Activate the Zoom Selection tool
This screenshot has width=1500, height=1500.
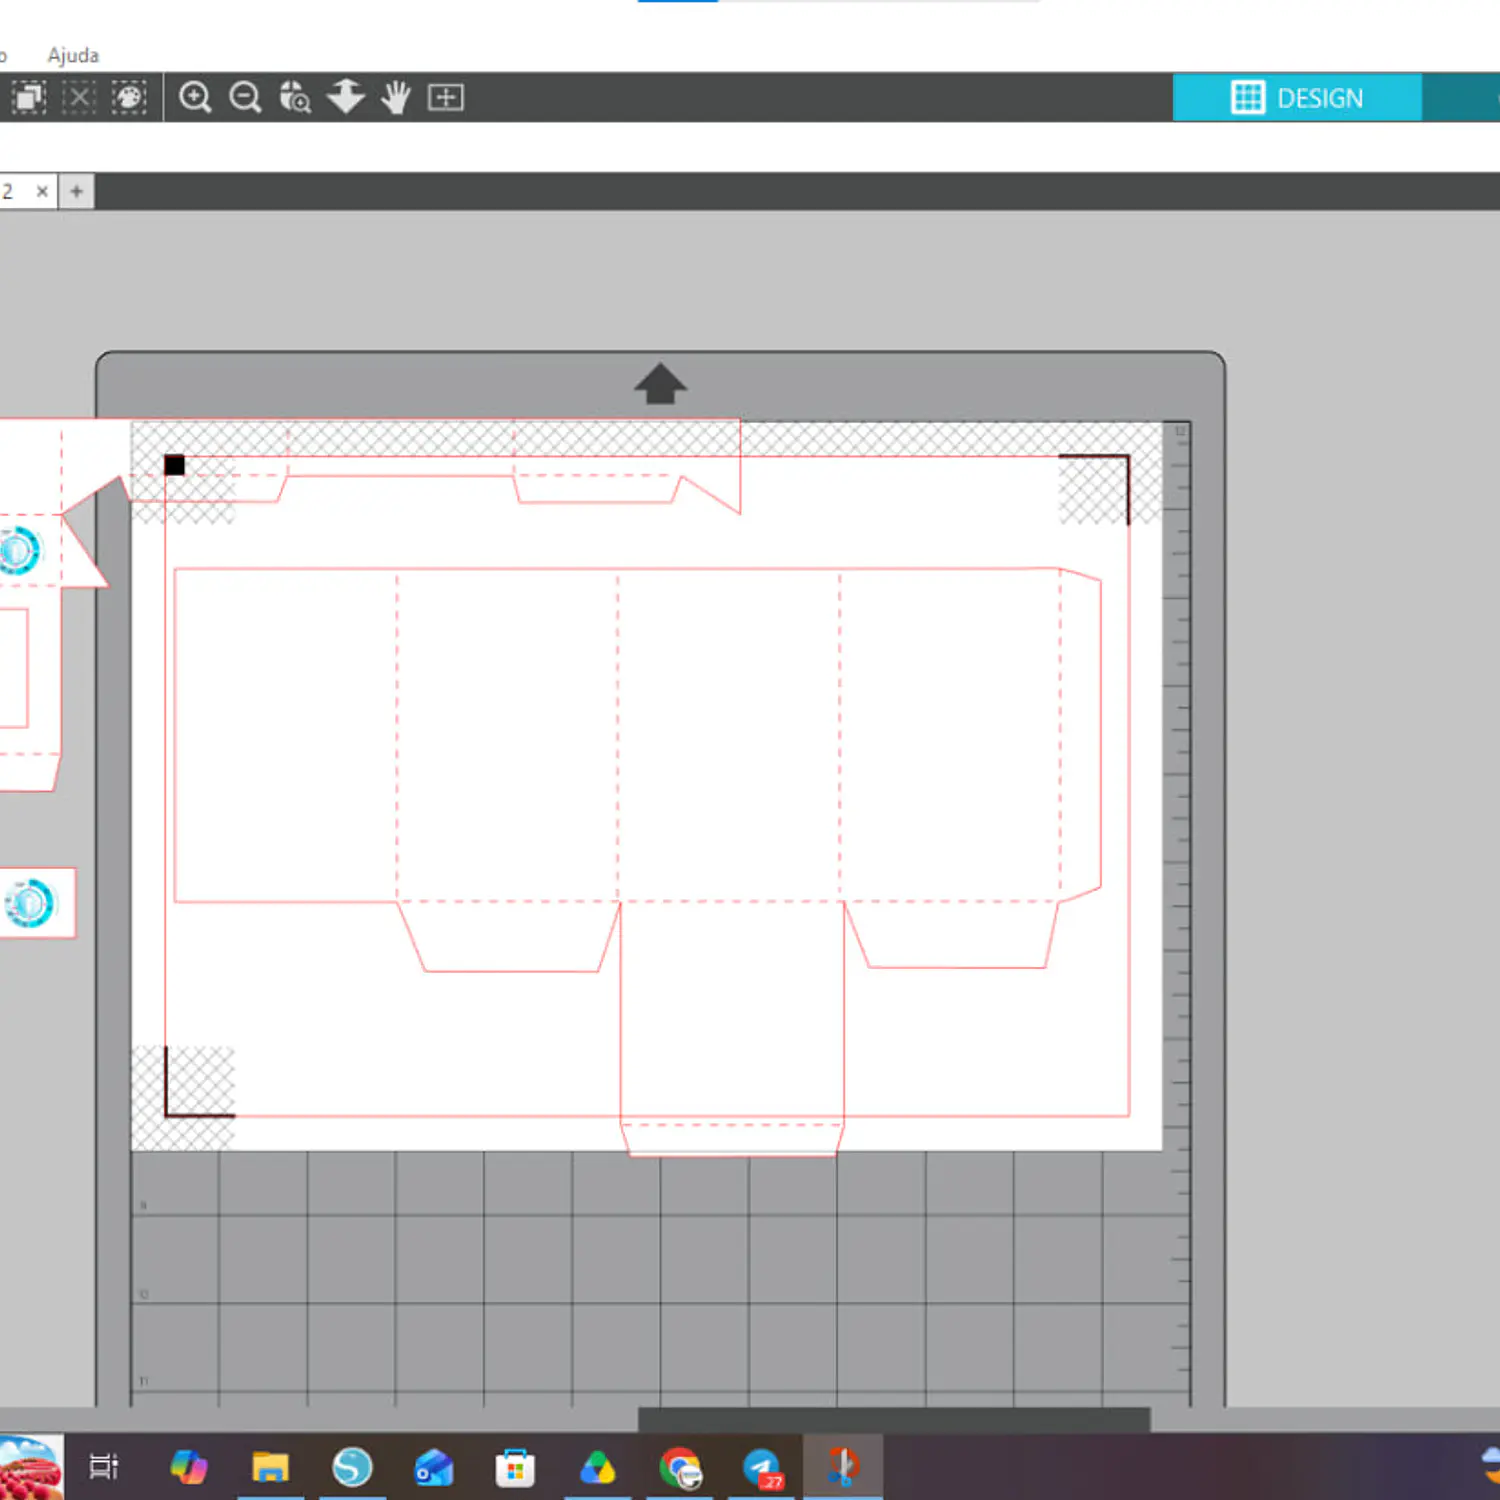tap(295, 97)
